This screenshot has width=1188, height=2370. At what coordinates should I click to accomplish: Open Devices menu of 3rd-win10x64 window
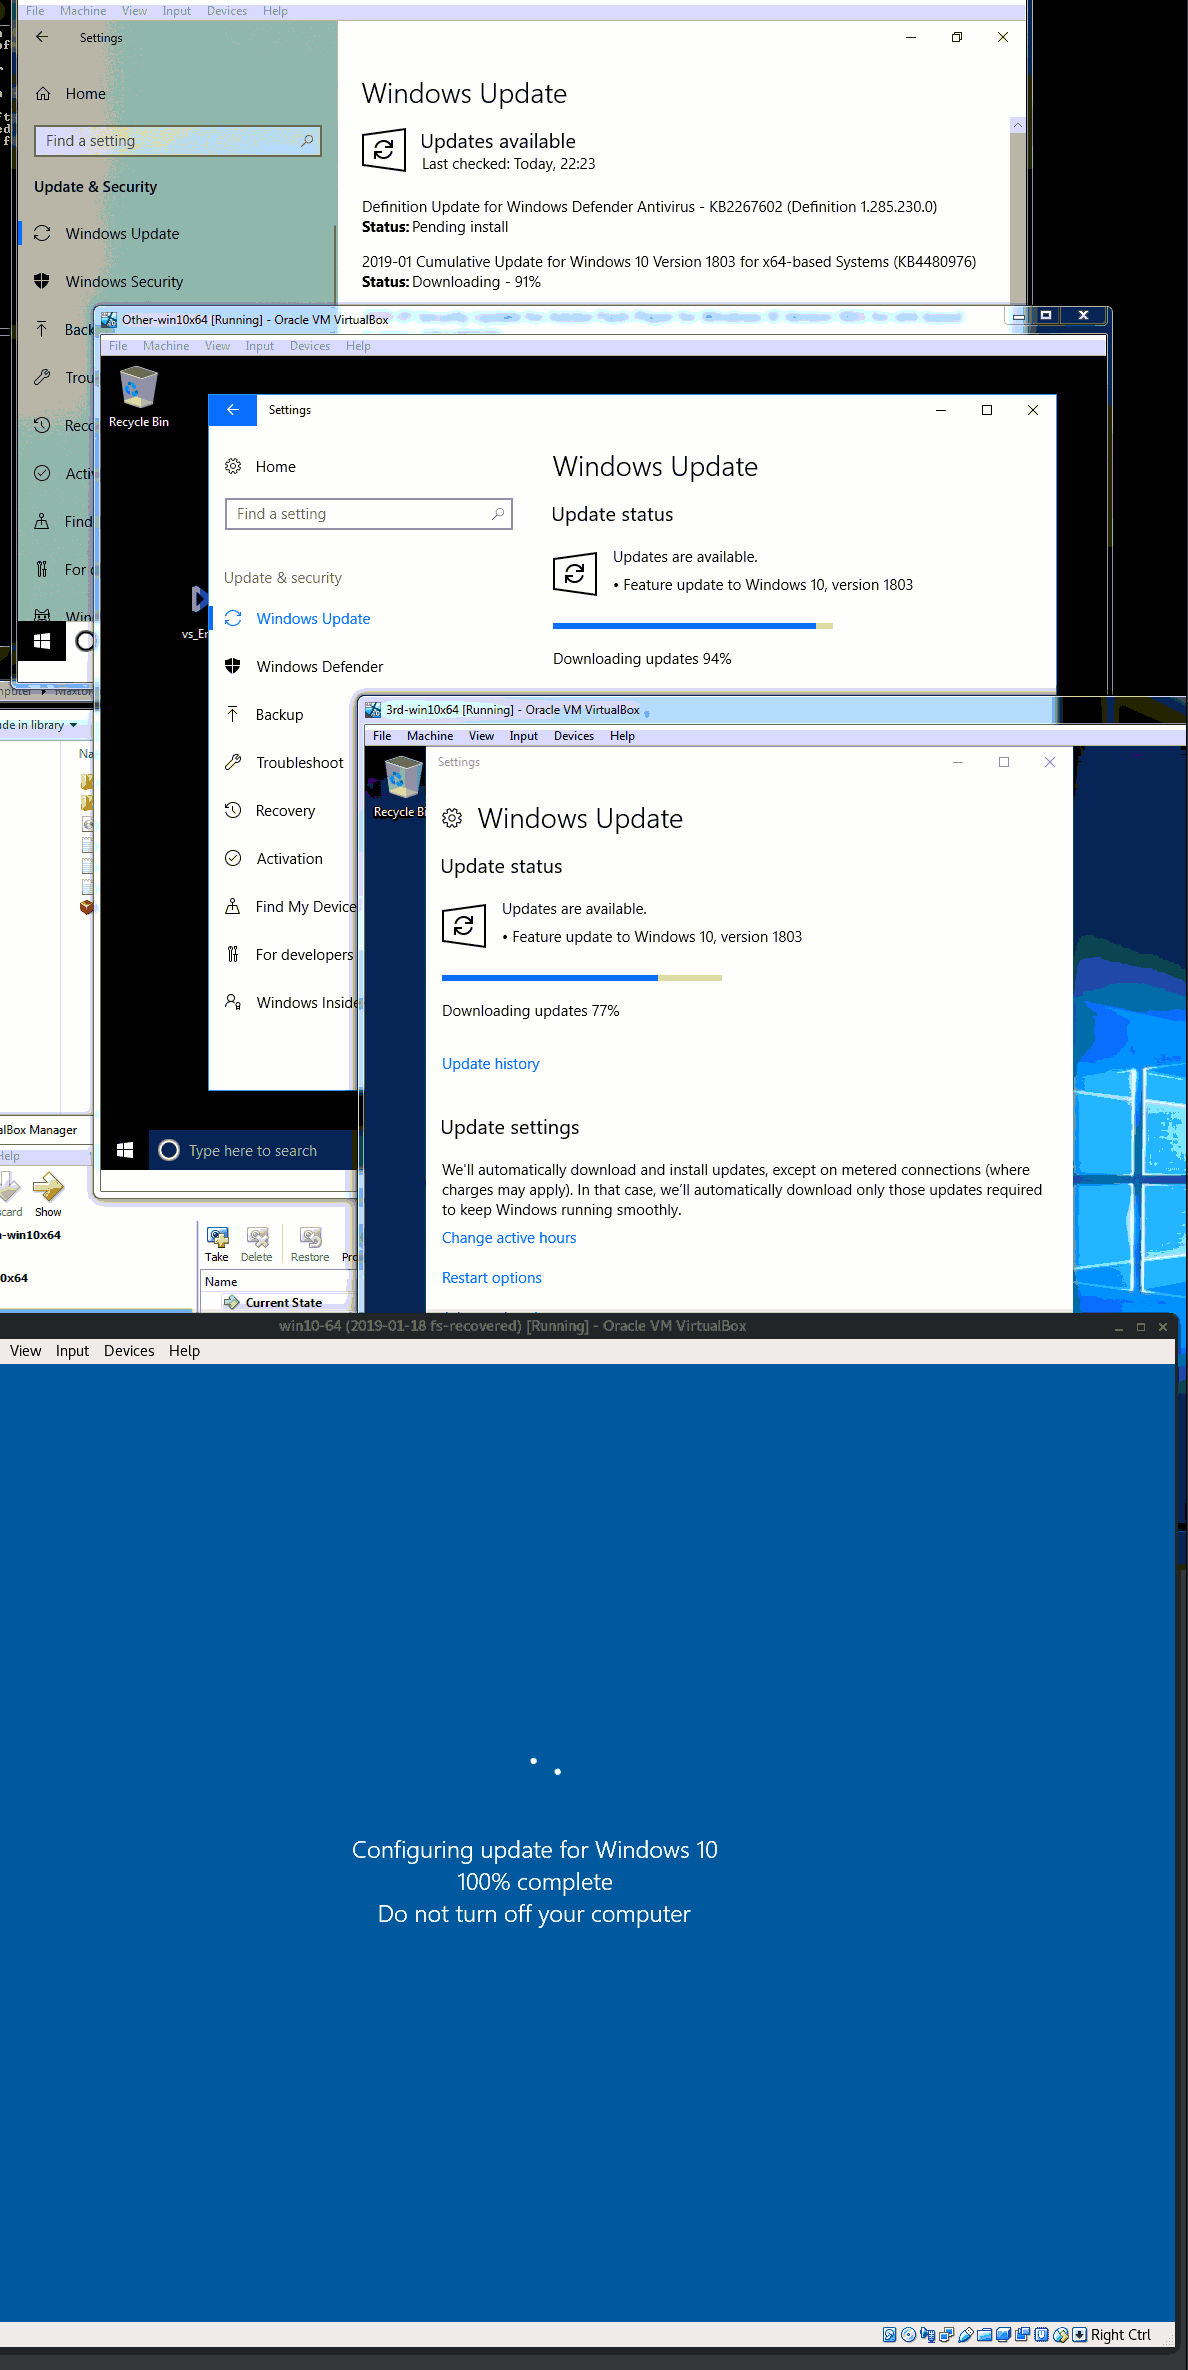574,736
